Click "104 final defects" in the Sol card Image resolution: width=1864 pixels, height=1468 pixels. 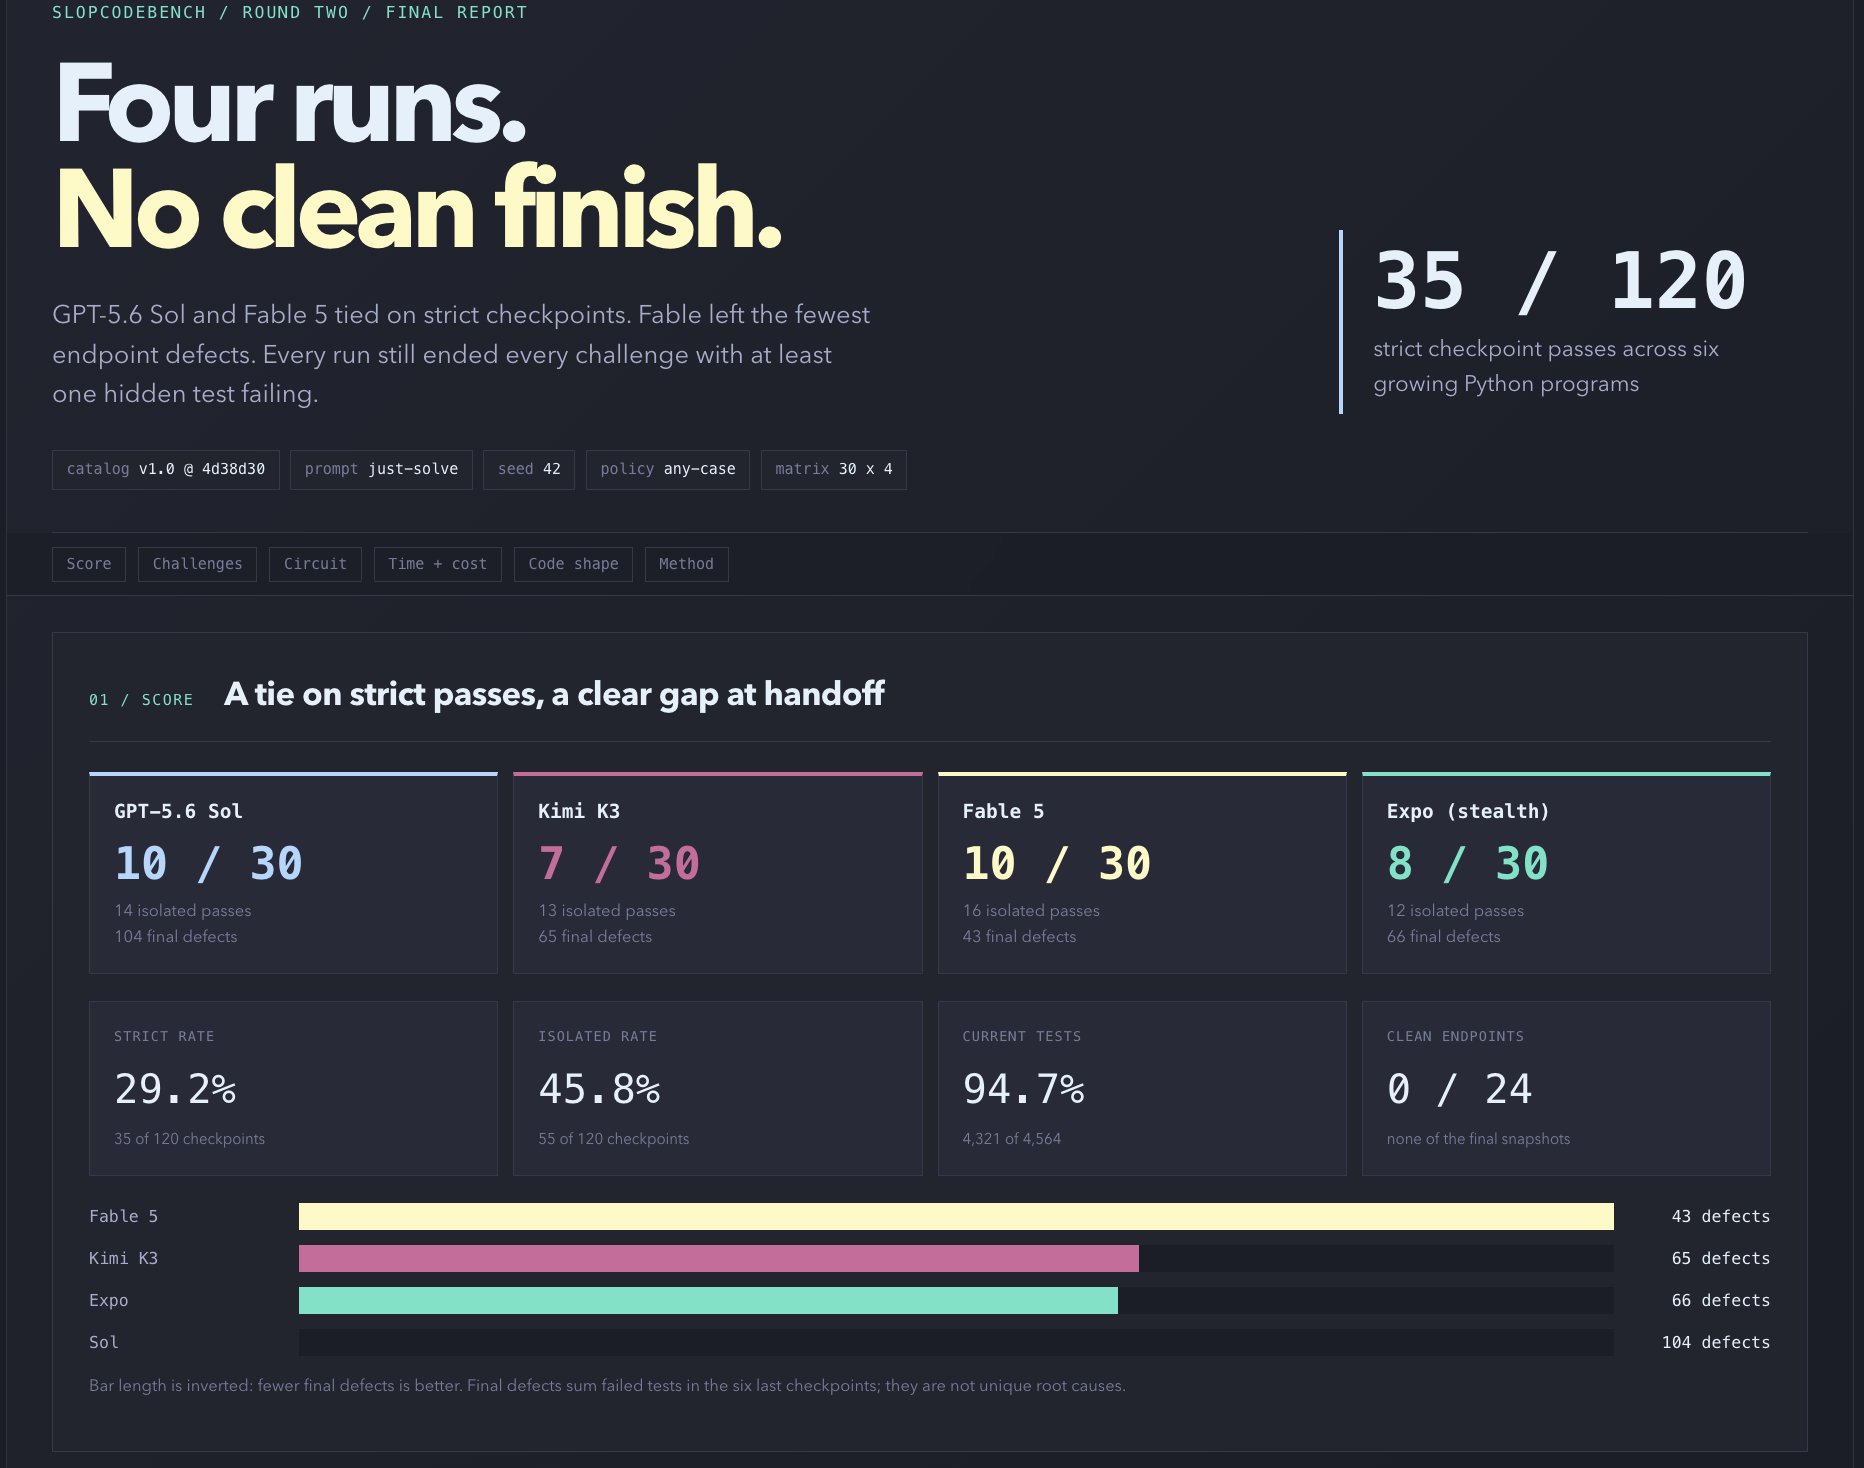click(x=176, y=936)
